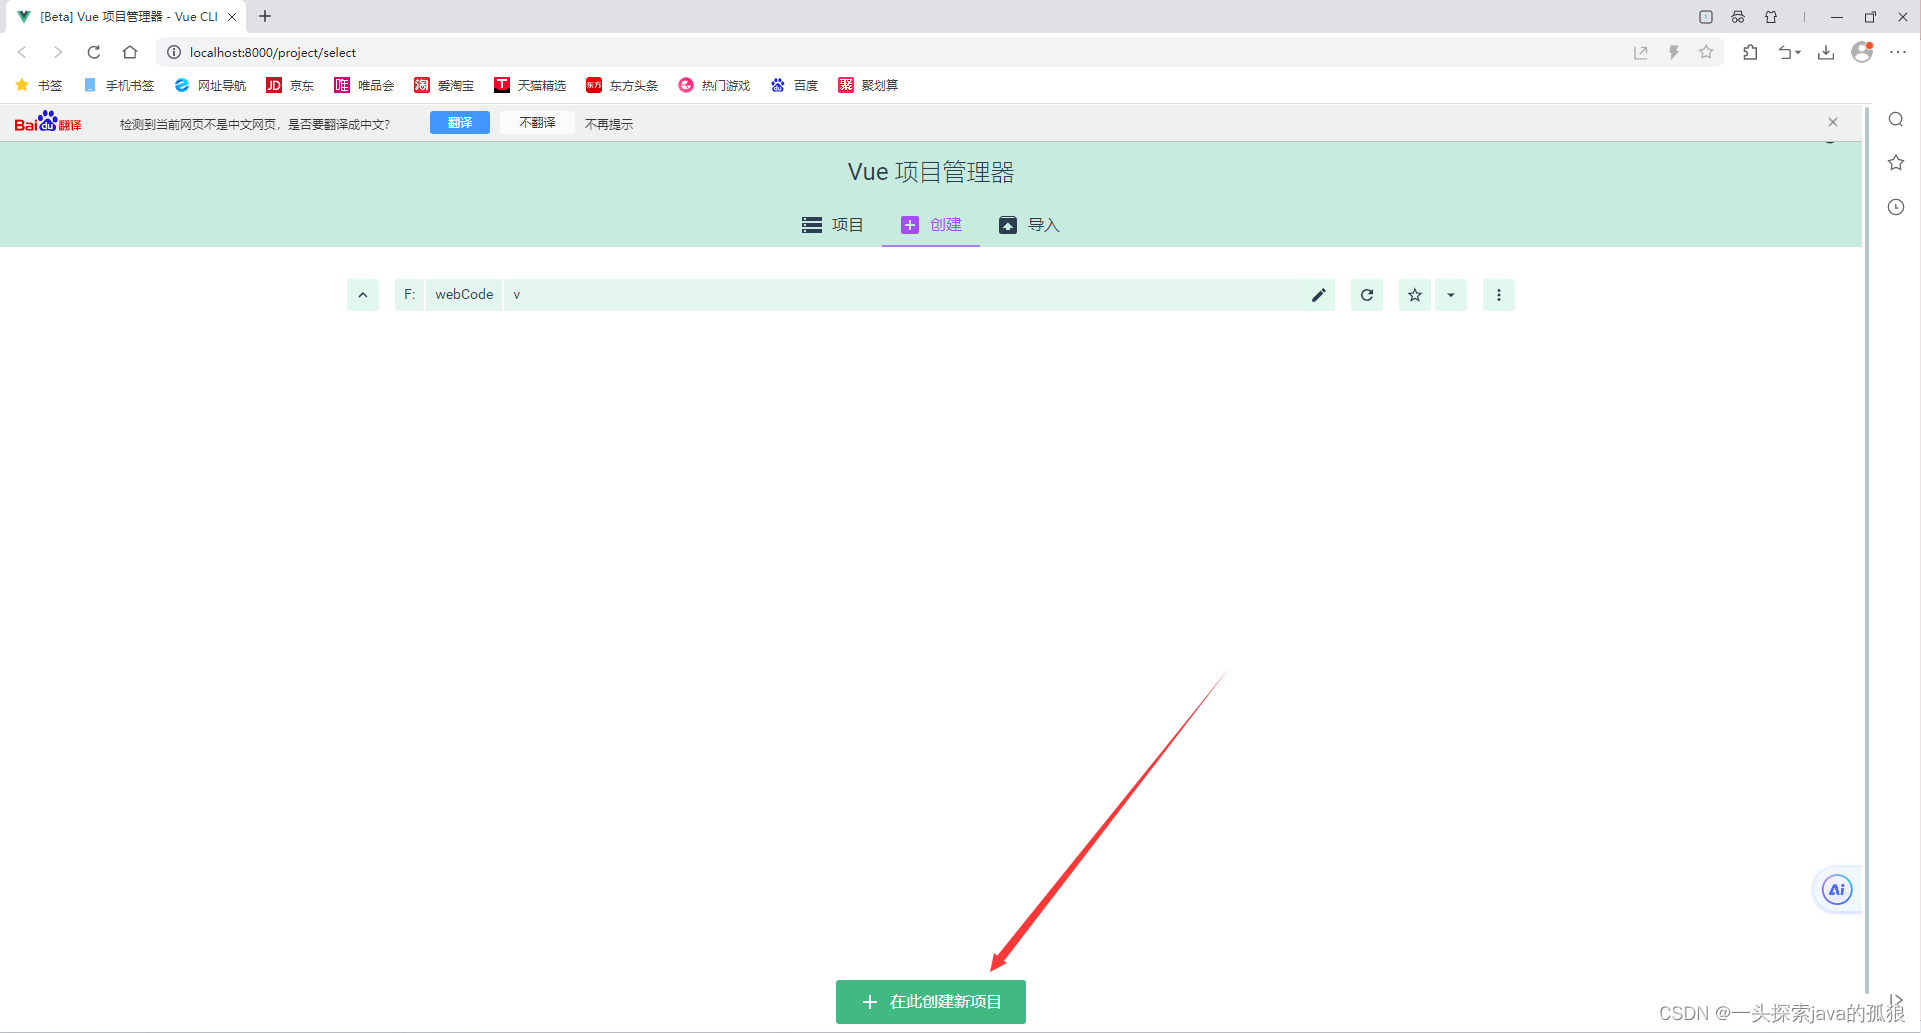Open the AI assistant floating button
This screenshot has height=1033, width=1921.
1837,890
